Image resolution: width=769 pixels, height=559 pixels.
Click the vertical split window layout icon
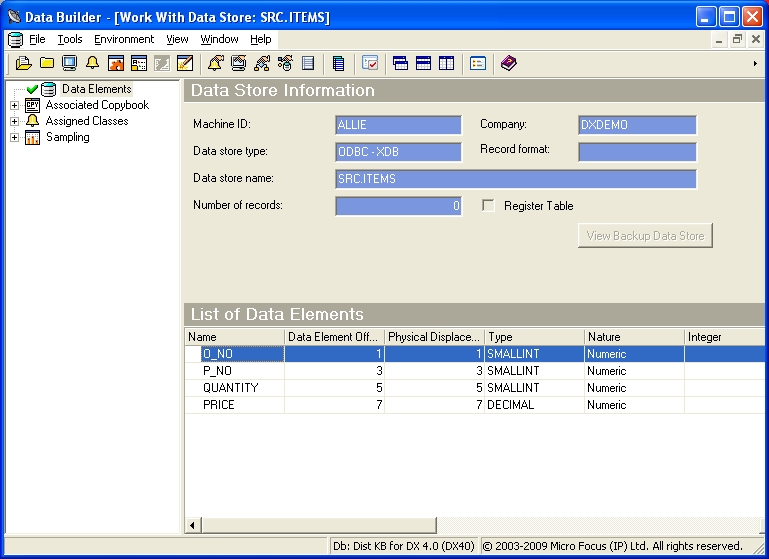click(x=446, y=63)
